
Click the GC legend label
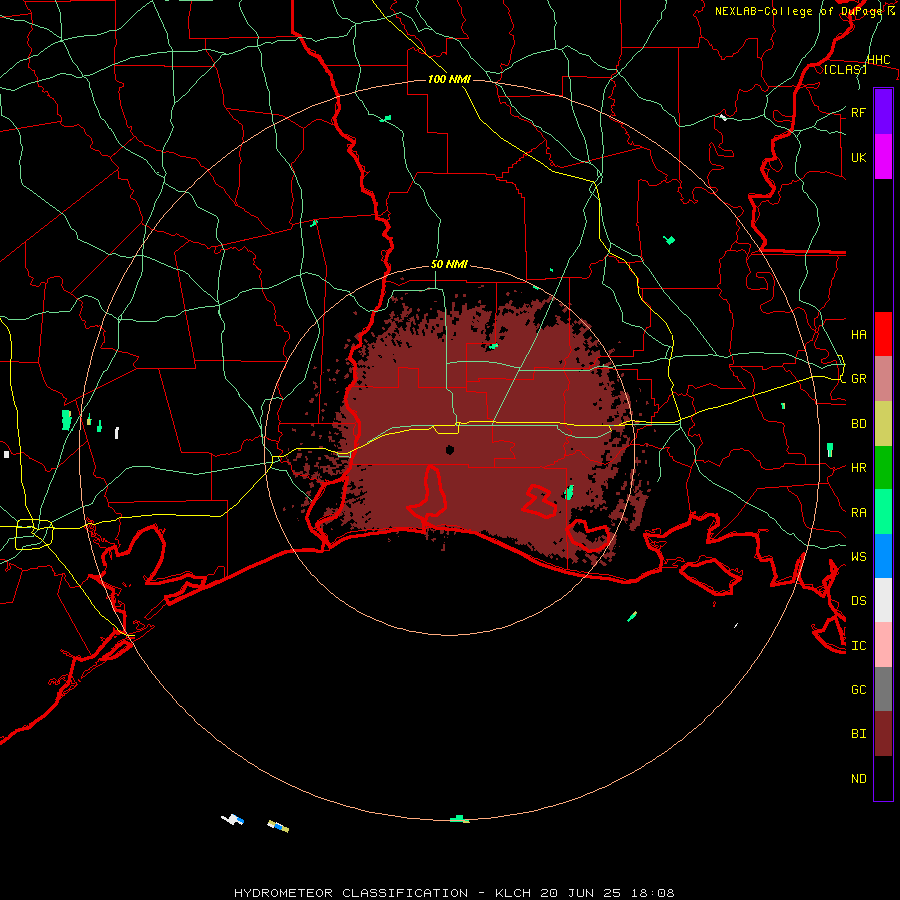point(858,690)
